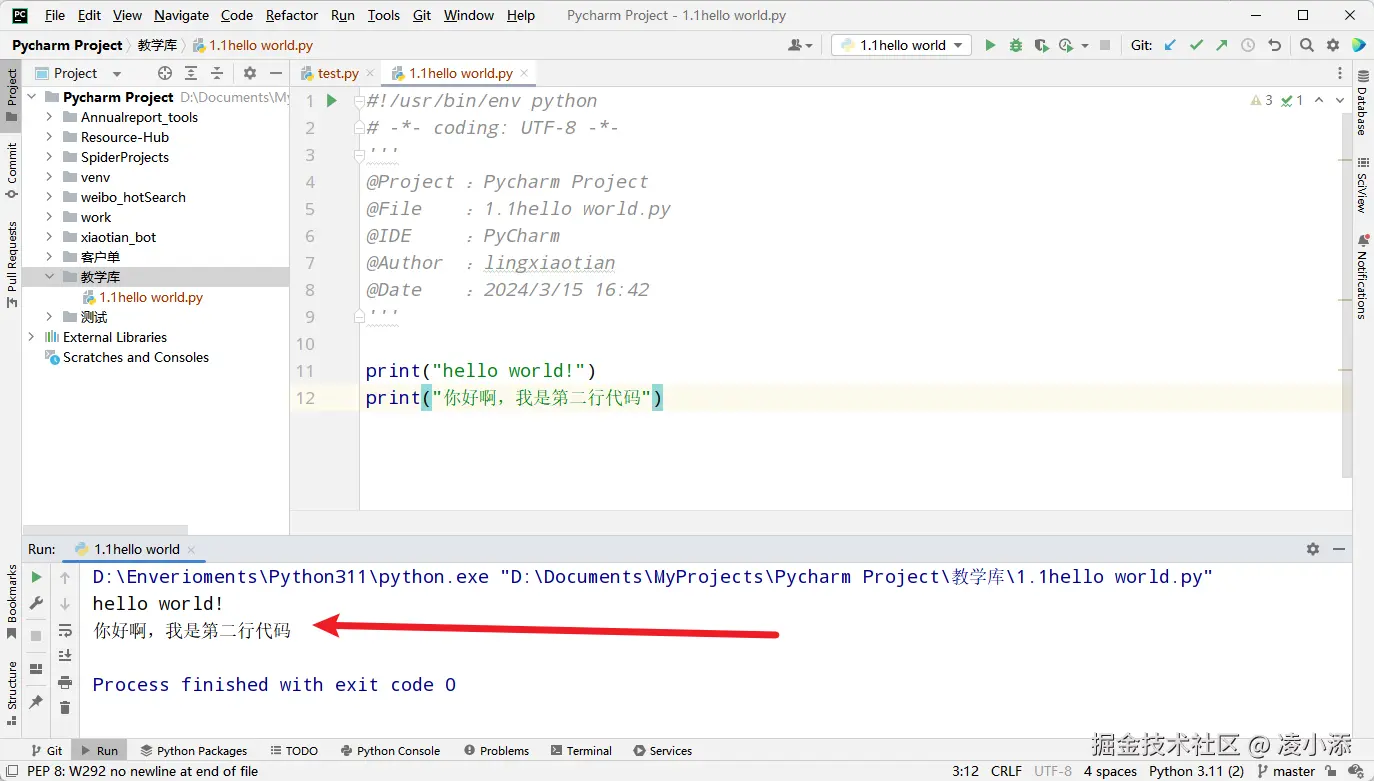
Task: Select opened file target icon in Project panel
Action: point(165,73)
